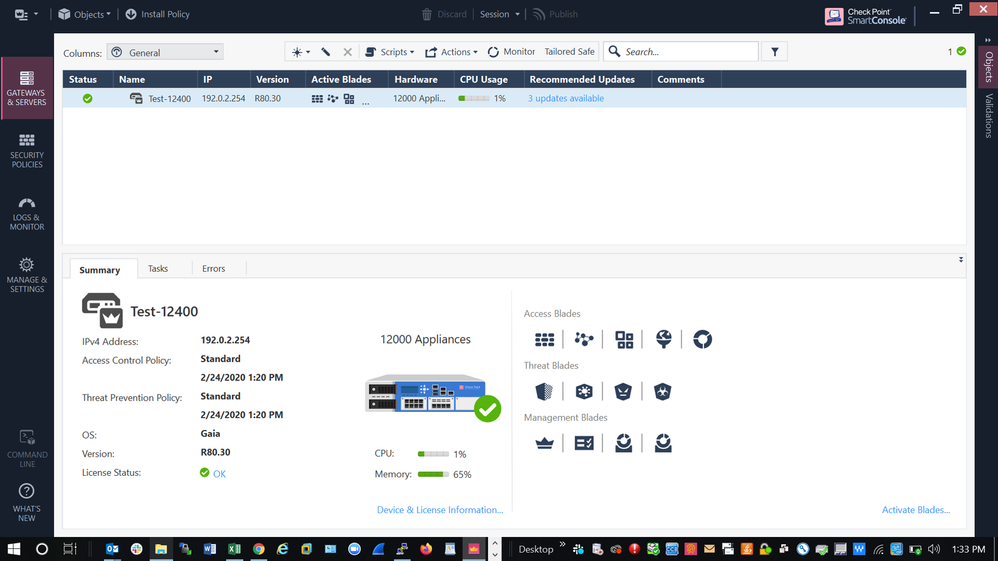Expand the Objects menu
The height and width of the screenshot is (561, 998).
click(84, 14)
